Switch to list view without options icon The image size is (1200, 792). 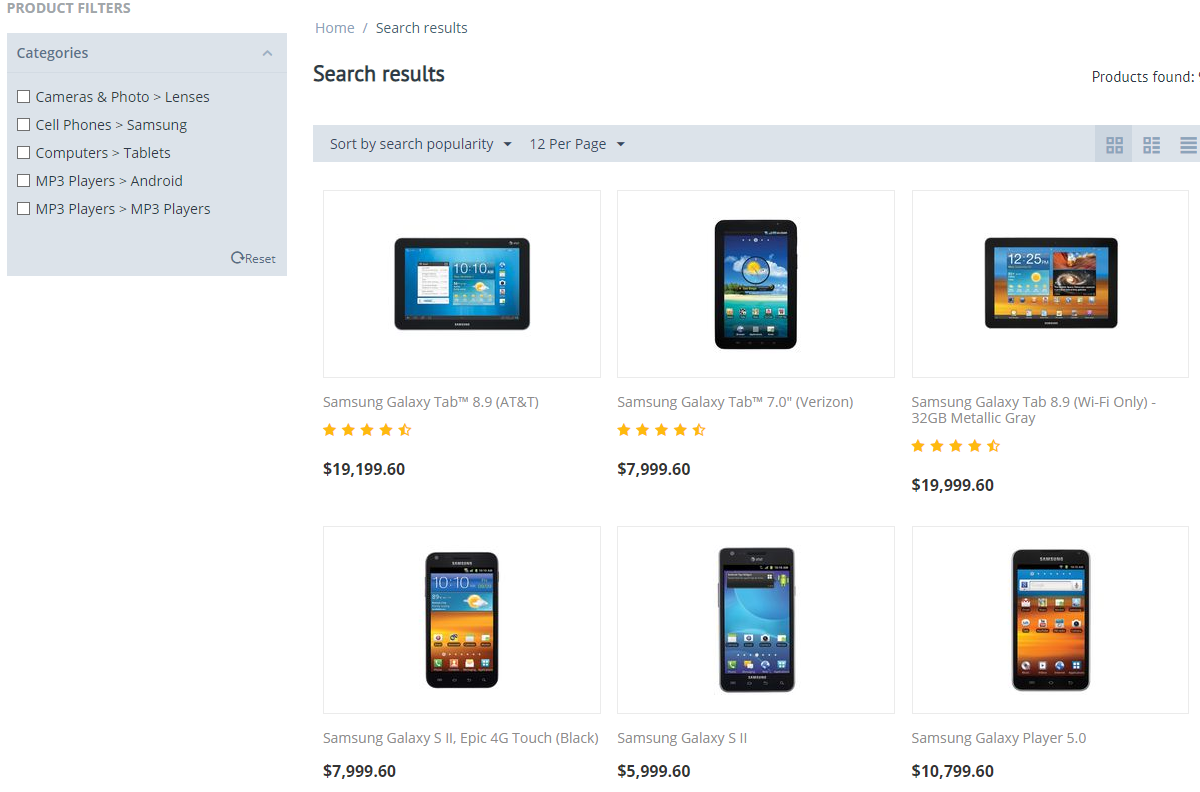pos(1152,145)
